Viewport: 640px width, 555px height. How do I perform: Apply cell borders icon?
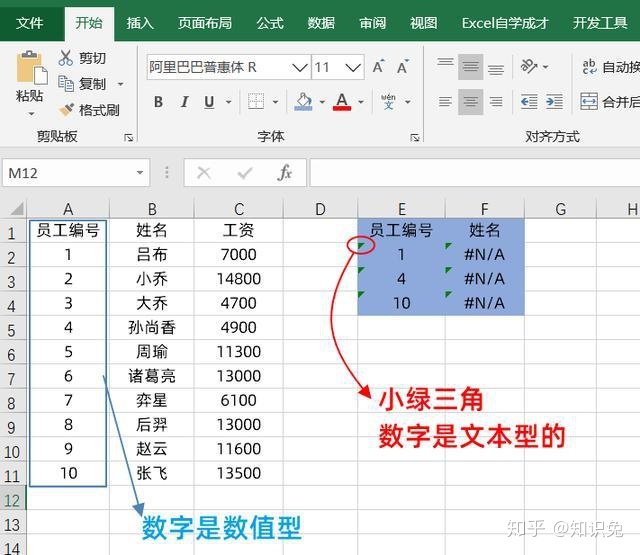point(256,101)
